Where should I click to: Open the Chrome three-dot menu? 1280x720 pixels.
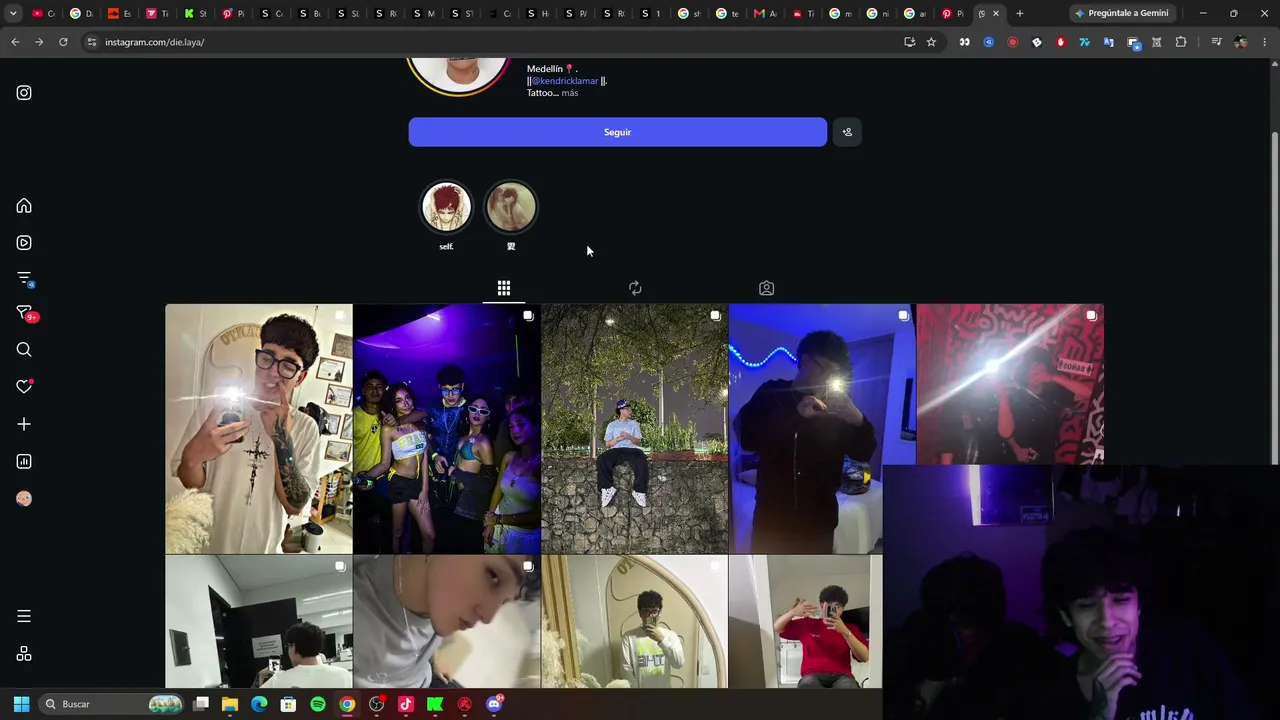1265,42
